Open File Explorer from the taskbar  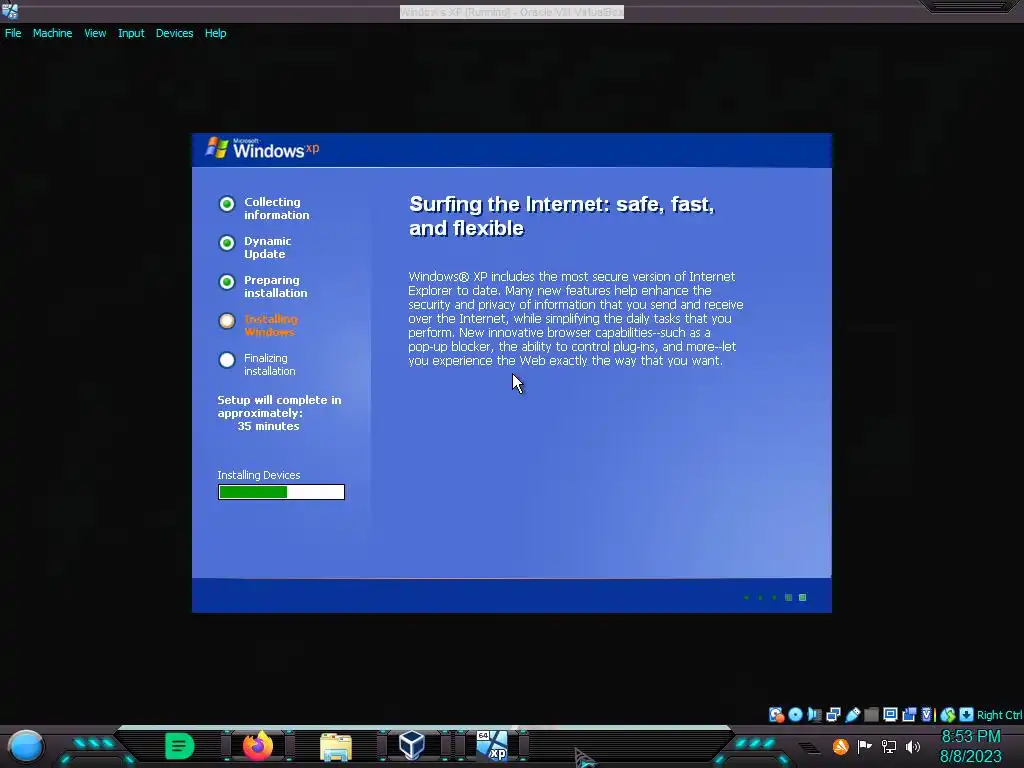coord(336,747)
